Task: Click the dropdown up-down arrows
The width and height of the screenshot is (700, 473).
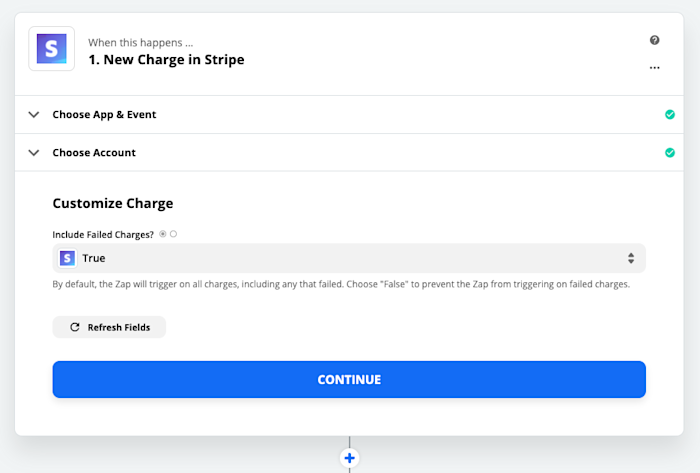Action: pos(631,258)
